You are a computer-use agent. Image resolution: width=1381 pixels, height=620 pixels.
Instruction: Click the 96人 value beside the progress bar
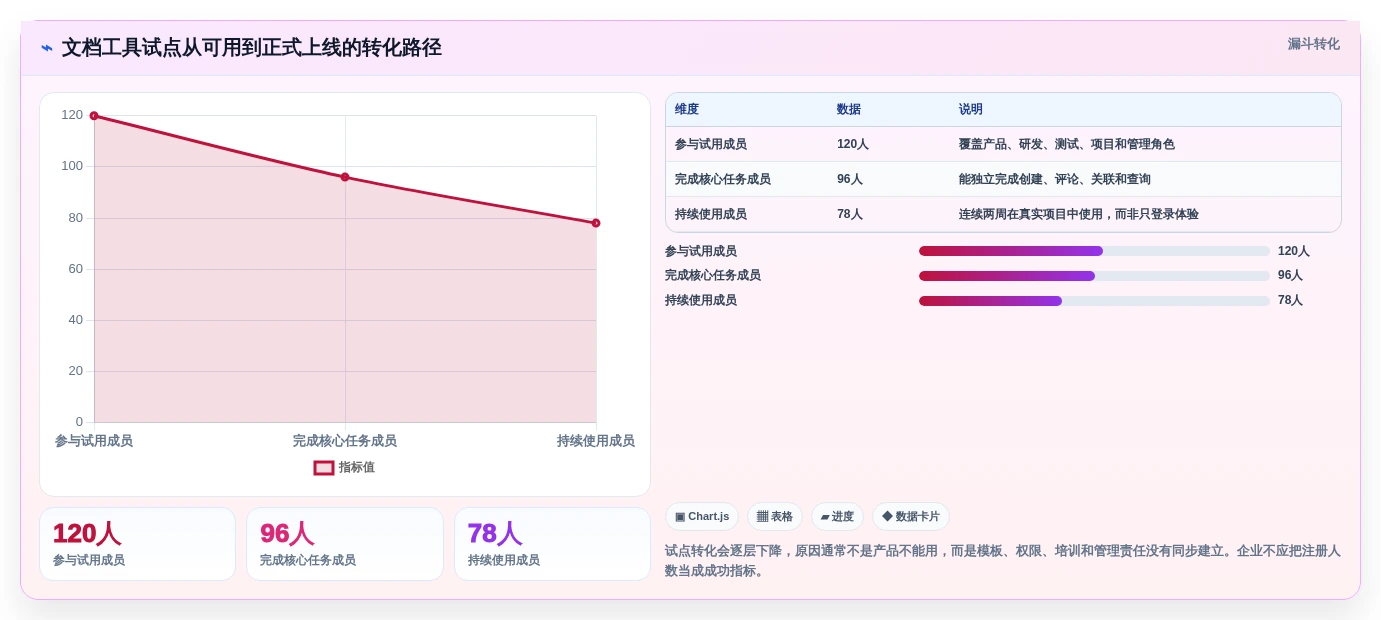click(1291, 276)
